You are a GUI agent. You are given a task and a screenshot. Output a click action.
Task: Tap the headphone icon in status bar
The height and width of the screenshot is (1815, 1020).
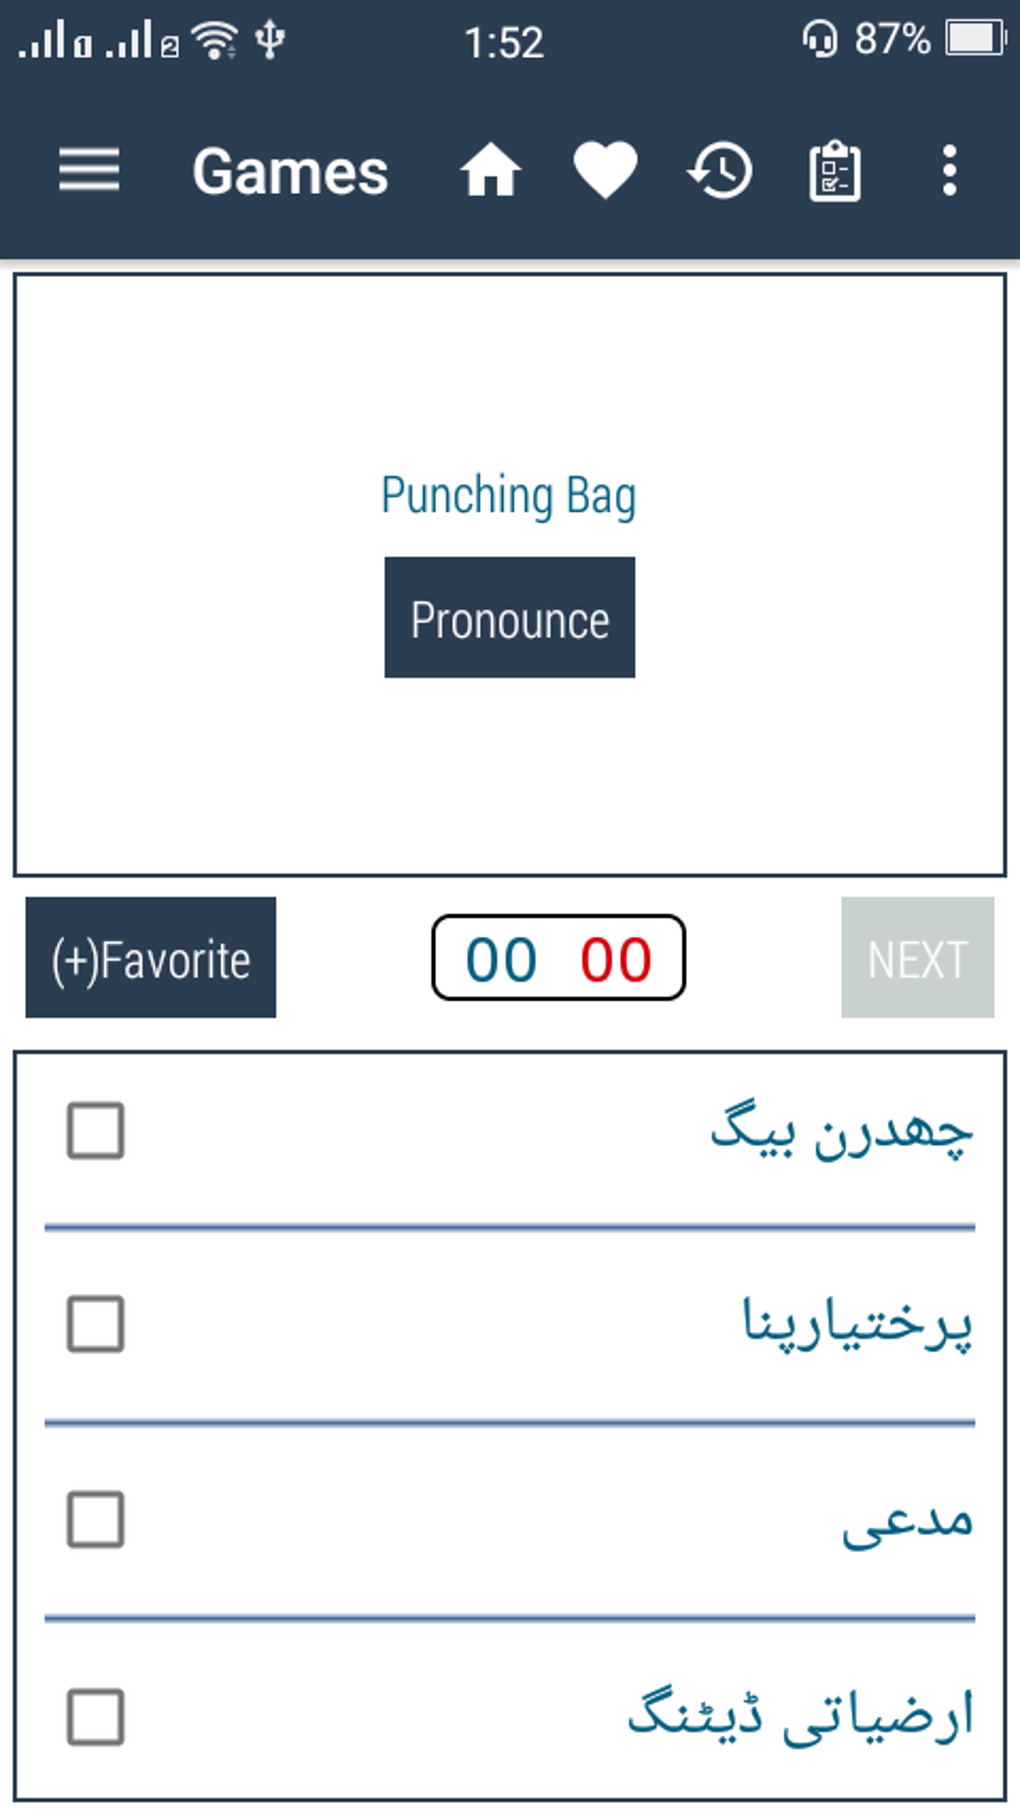(x=820, y=40)
